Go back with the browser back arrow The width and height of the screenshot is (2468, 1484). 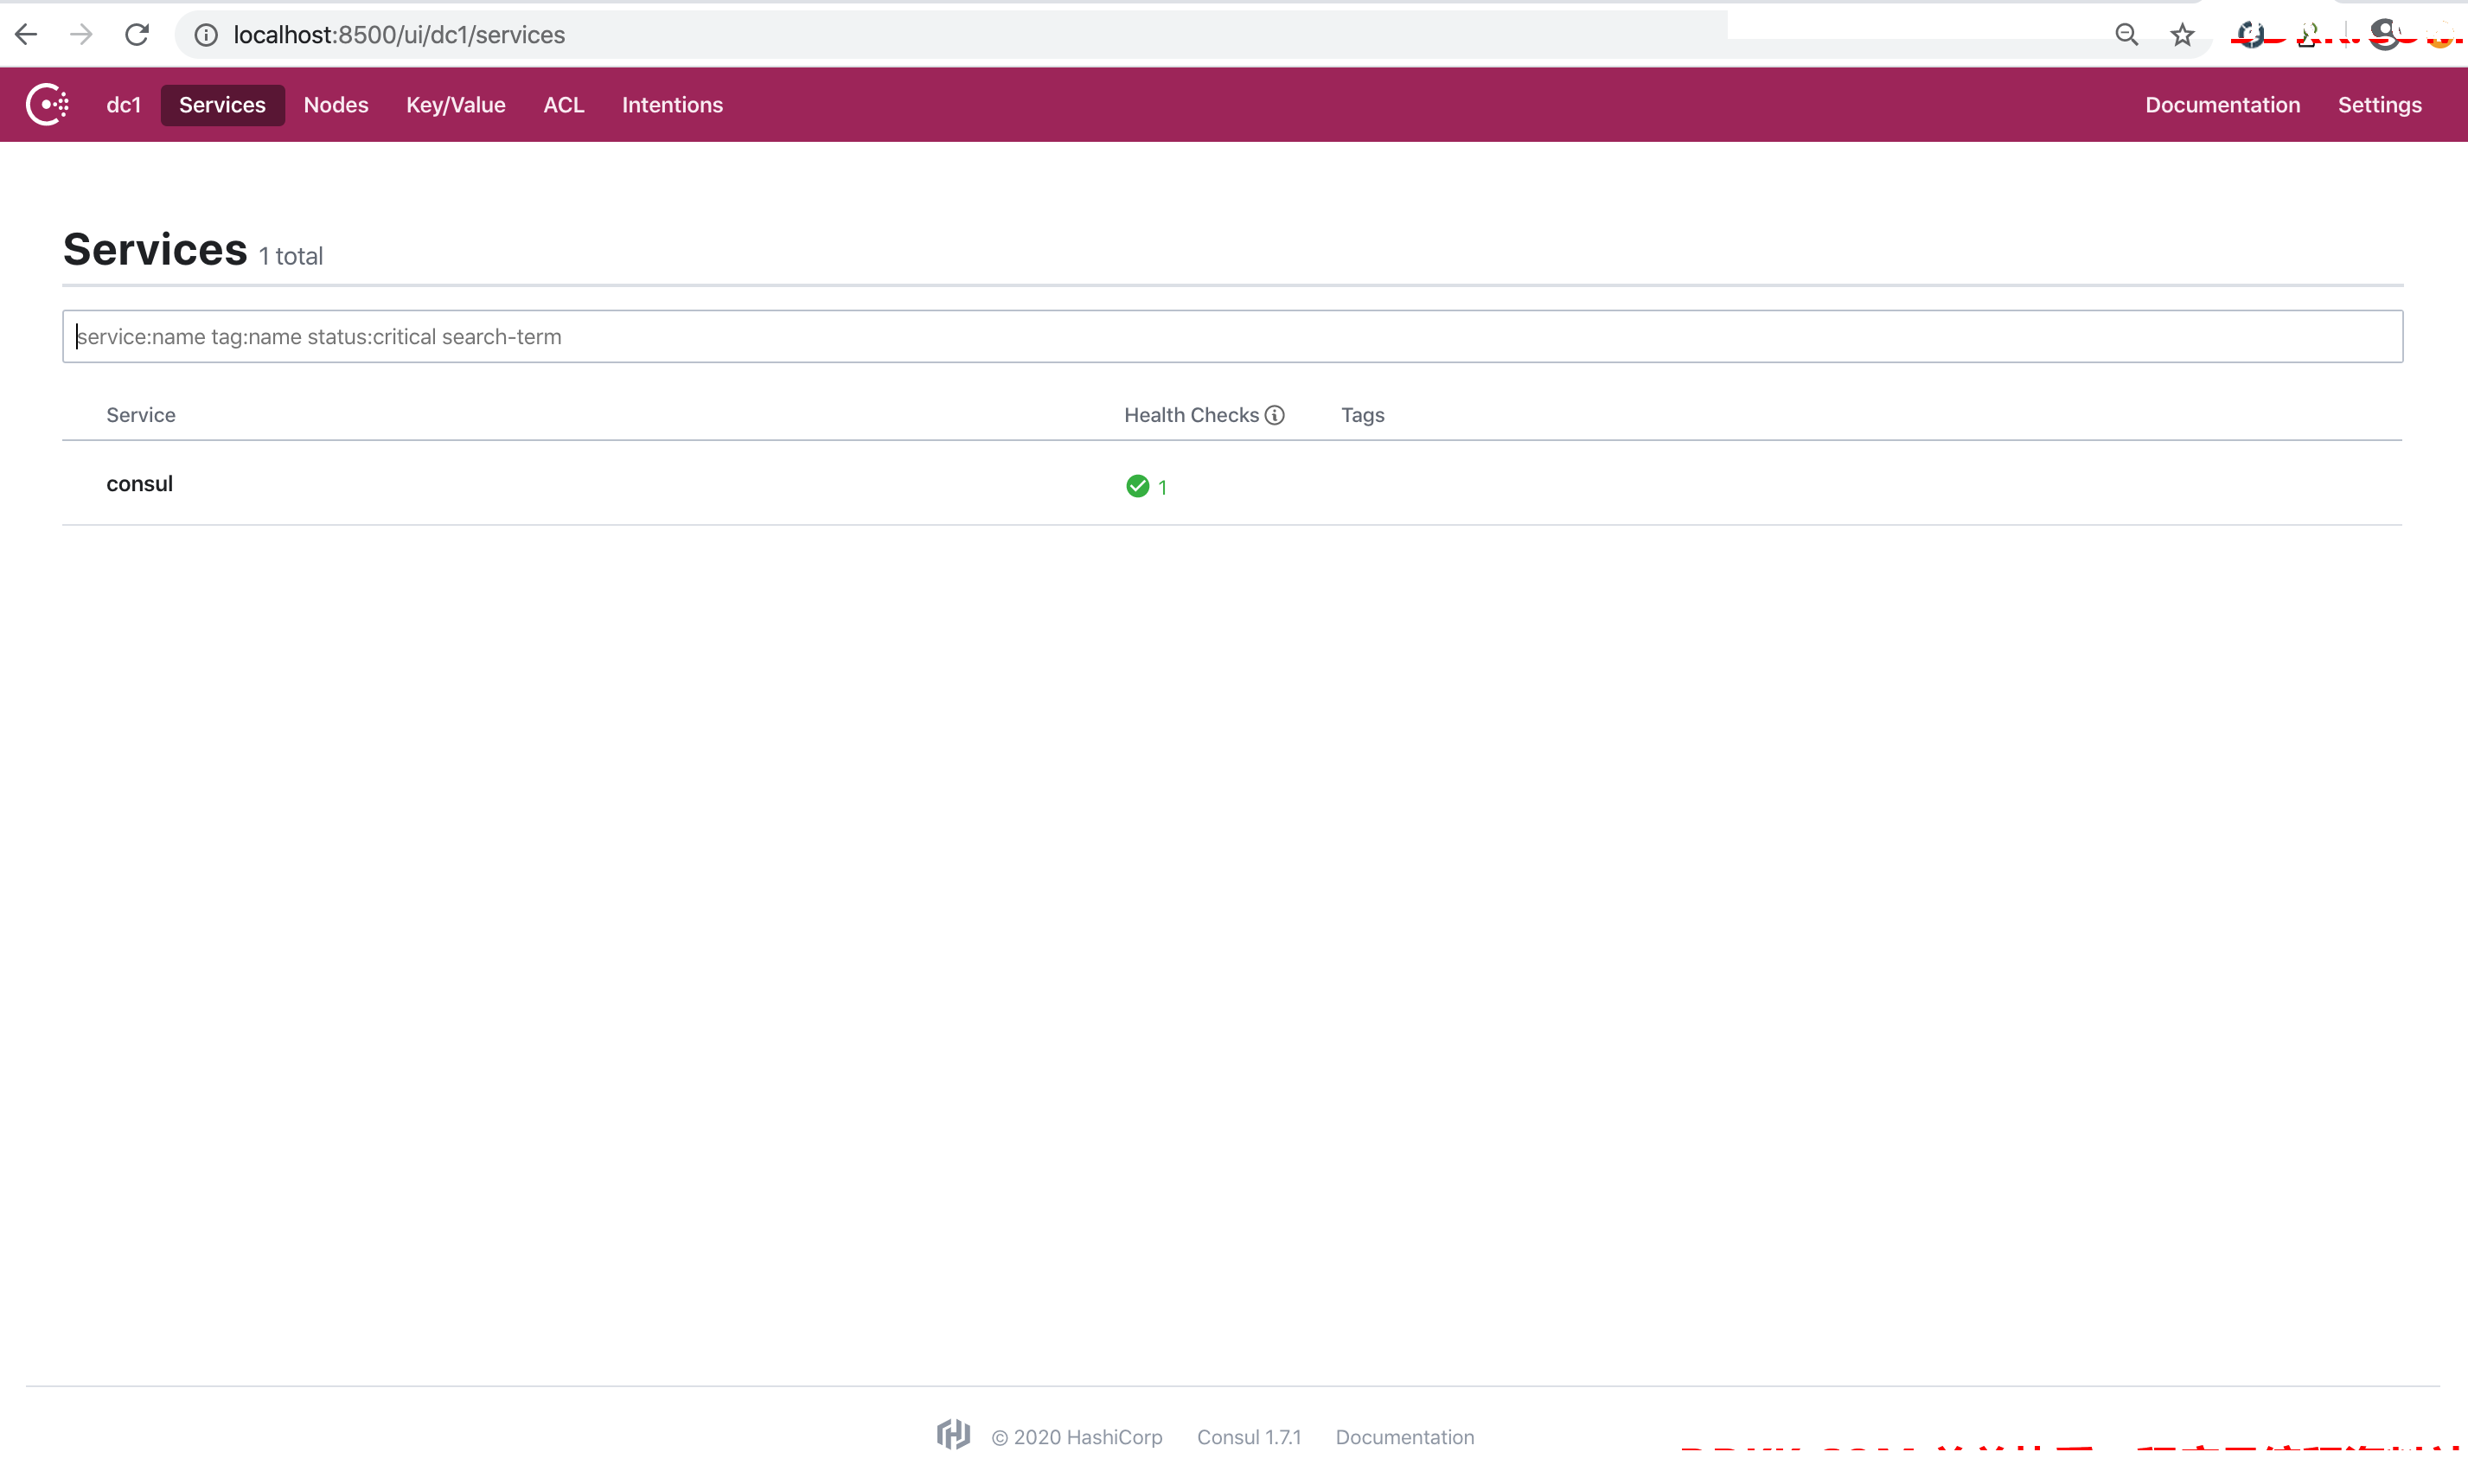coord(26,35)
